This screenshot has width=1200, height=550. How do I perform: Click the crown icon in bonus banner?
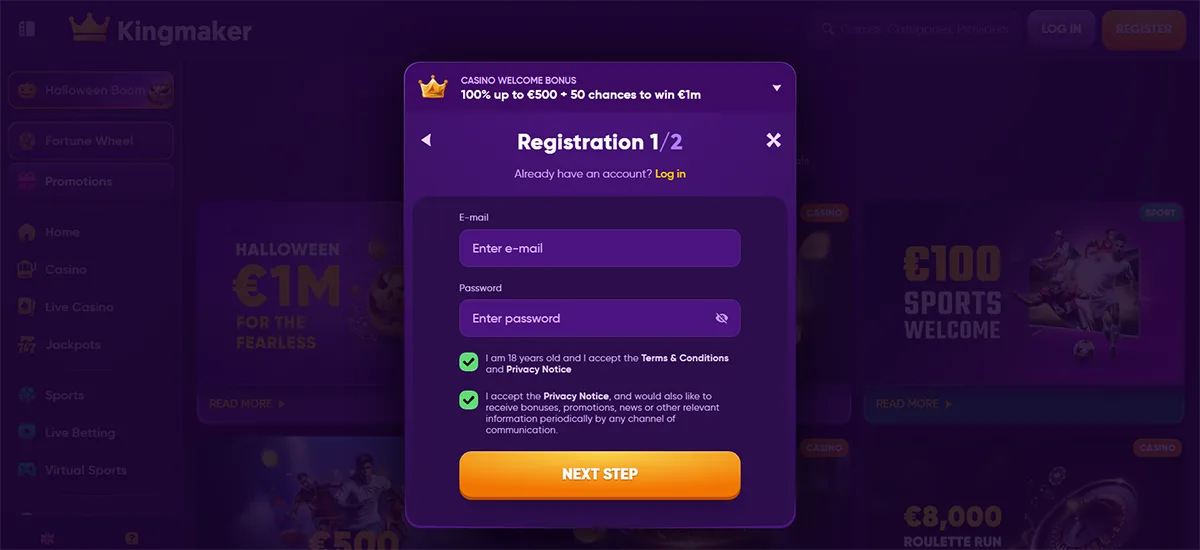tap(433, 87)
